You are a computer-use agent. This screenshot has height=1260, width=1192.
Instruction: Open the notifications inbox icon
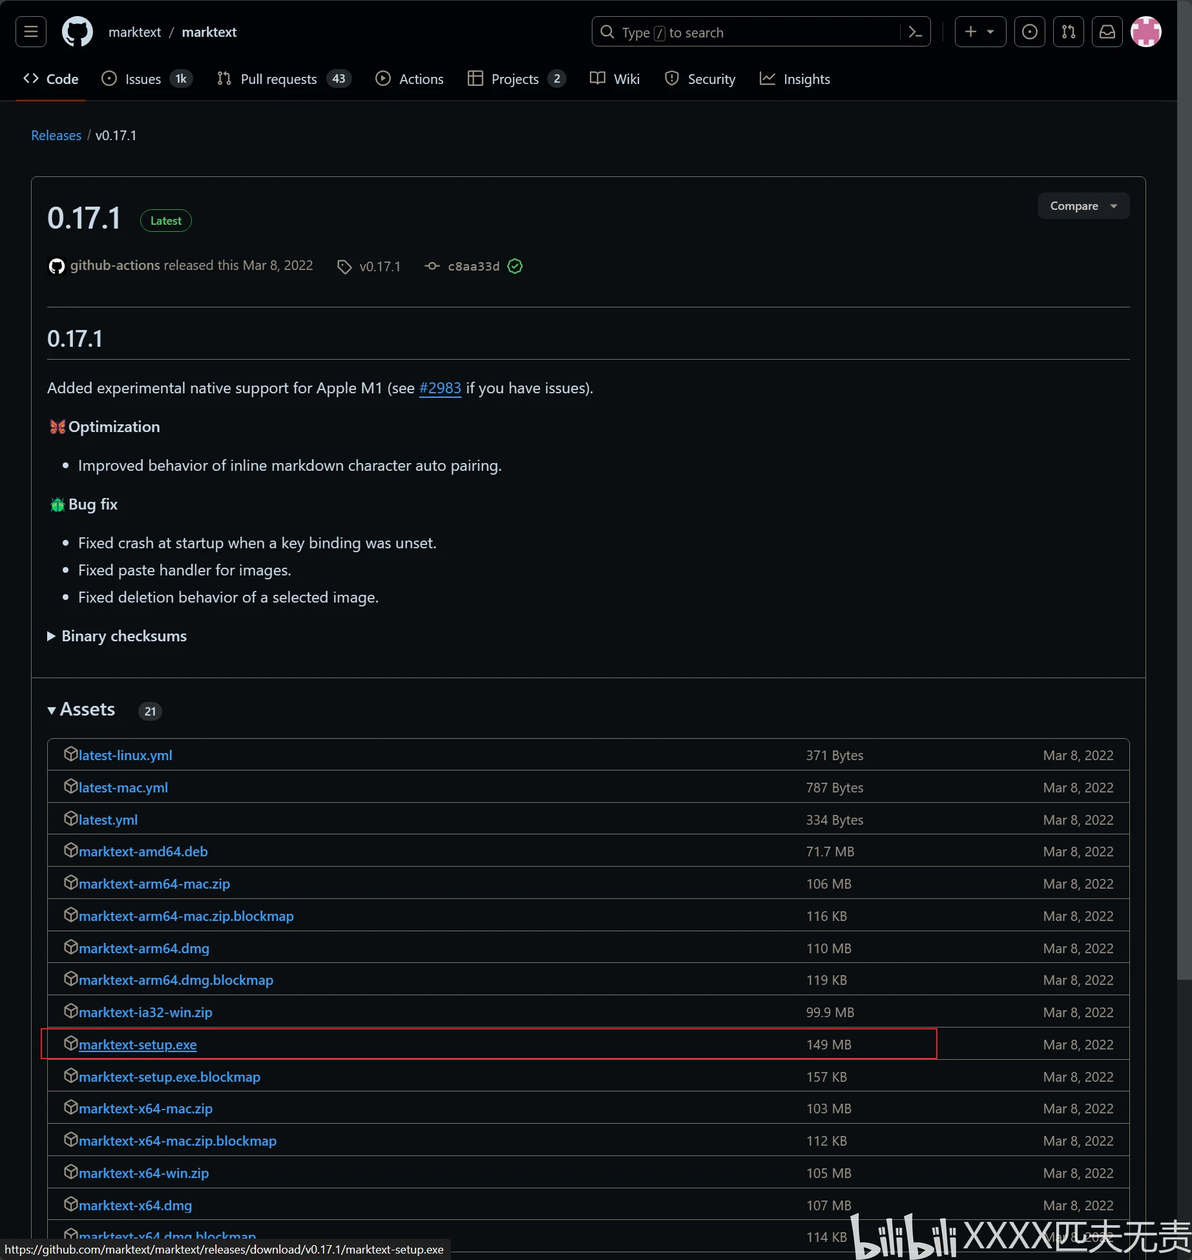[x=1107, y=32]
